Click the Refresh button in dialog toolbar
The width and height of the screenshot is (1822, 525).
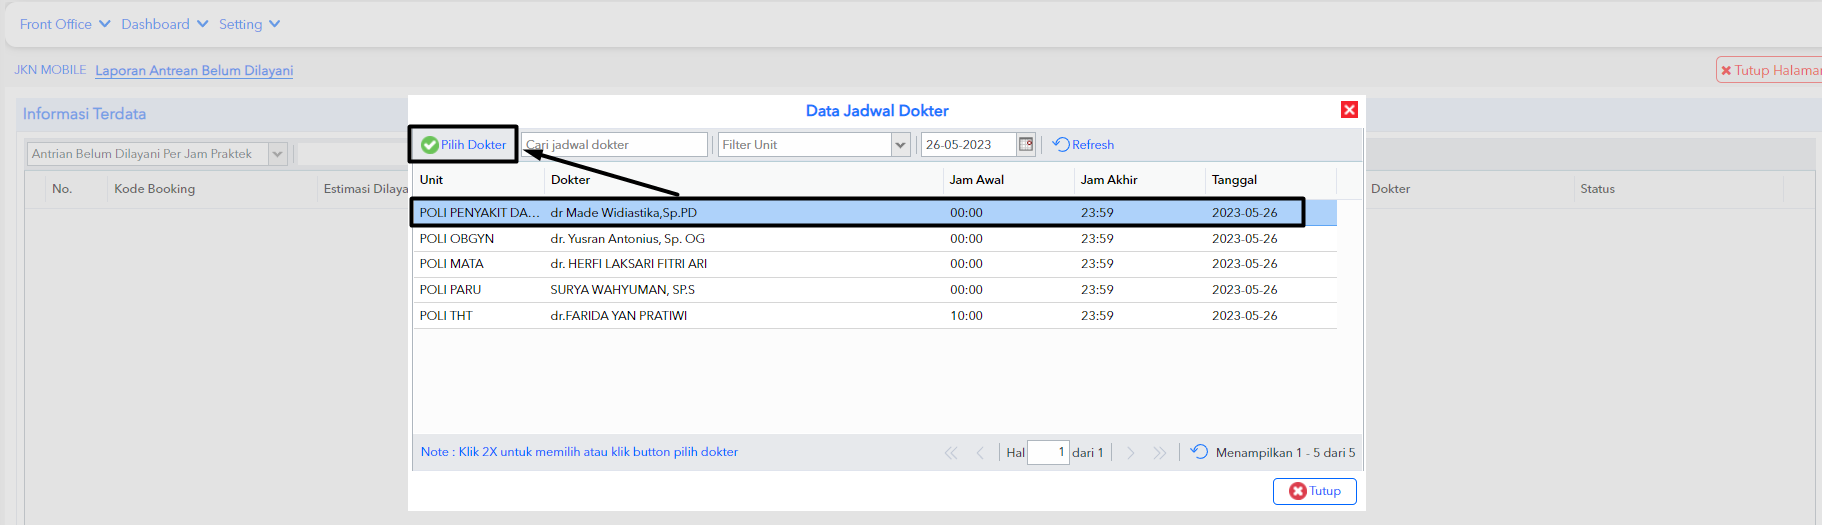point(1083,145)
